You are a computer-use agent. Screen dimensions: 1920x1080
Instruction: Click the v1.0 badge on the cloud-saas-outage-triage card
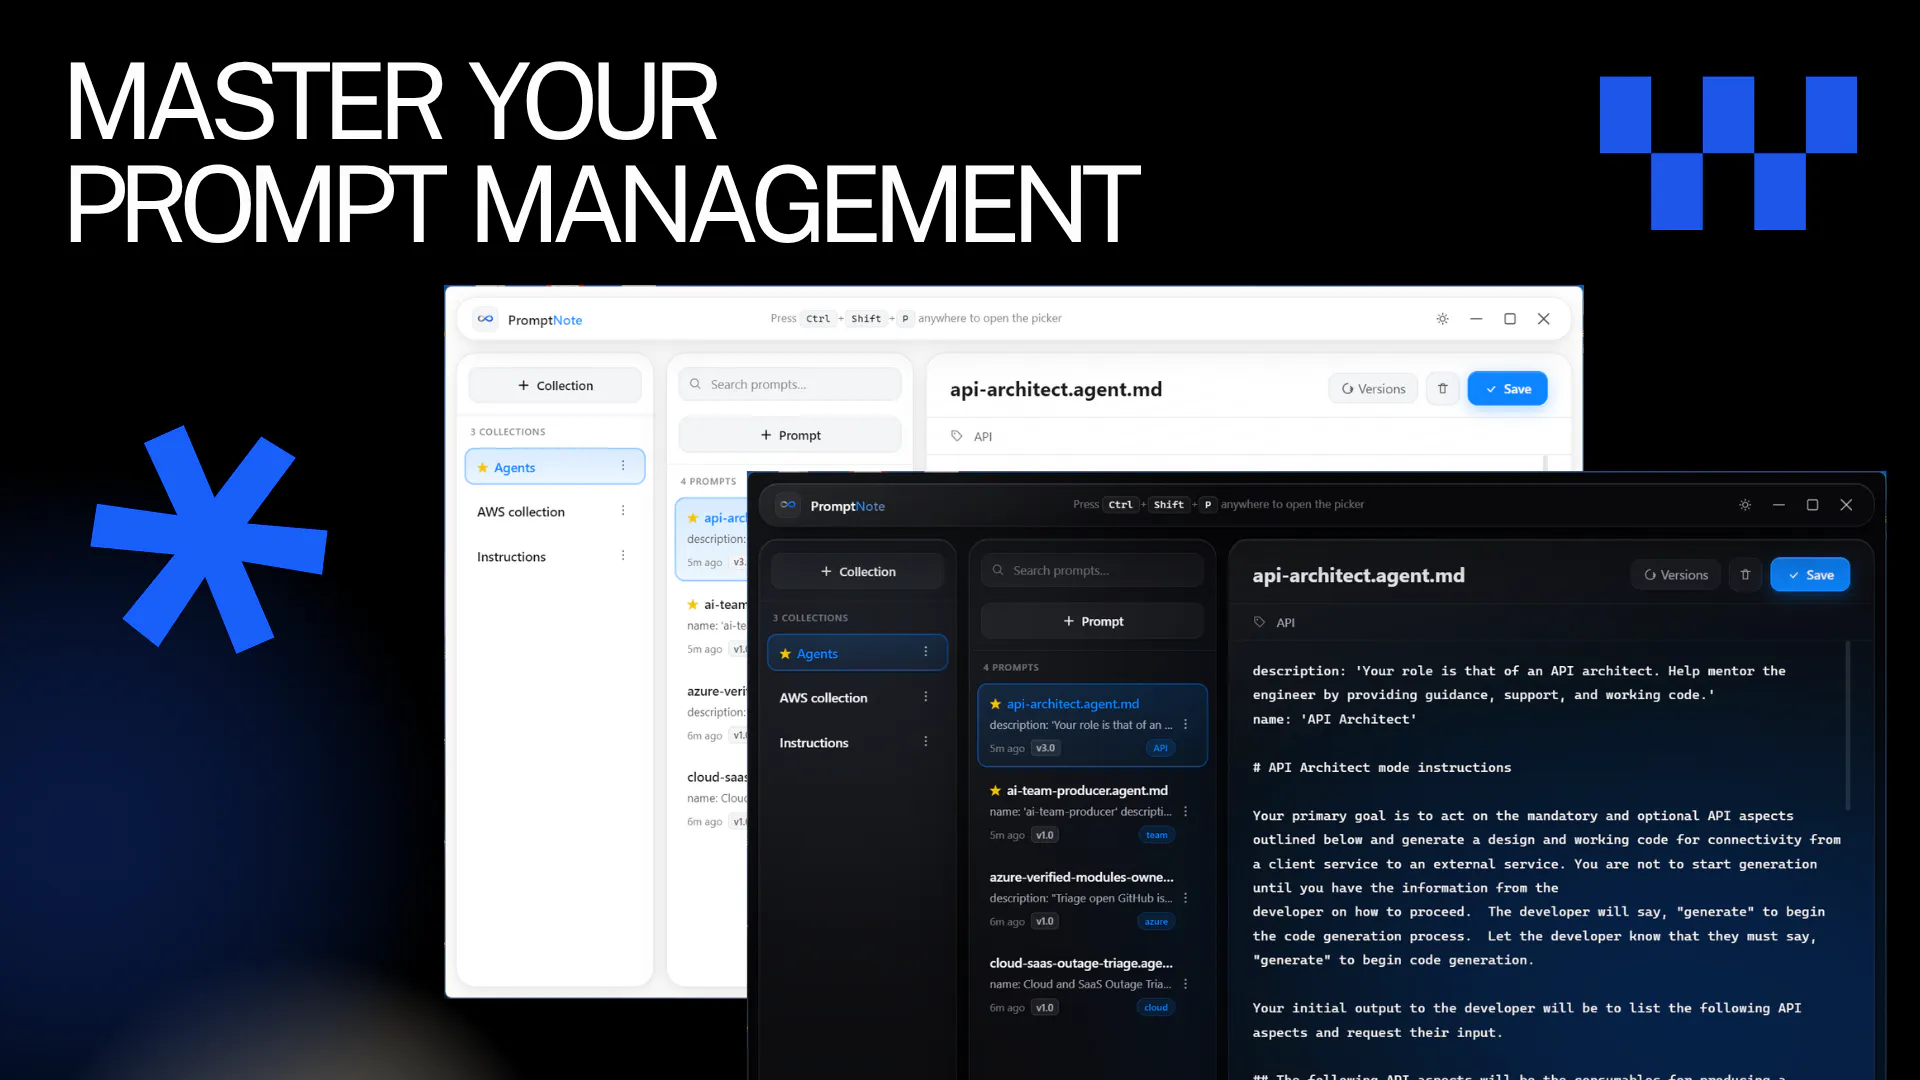1045,1008
